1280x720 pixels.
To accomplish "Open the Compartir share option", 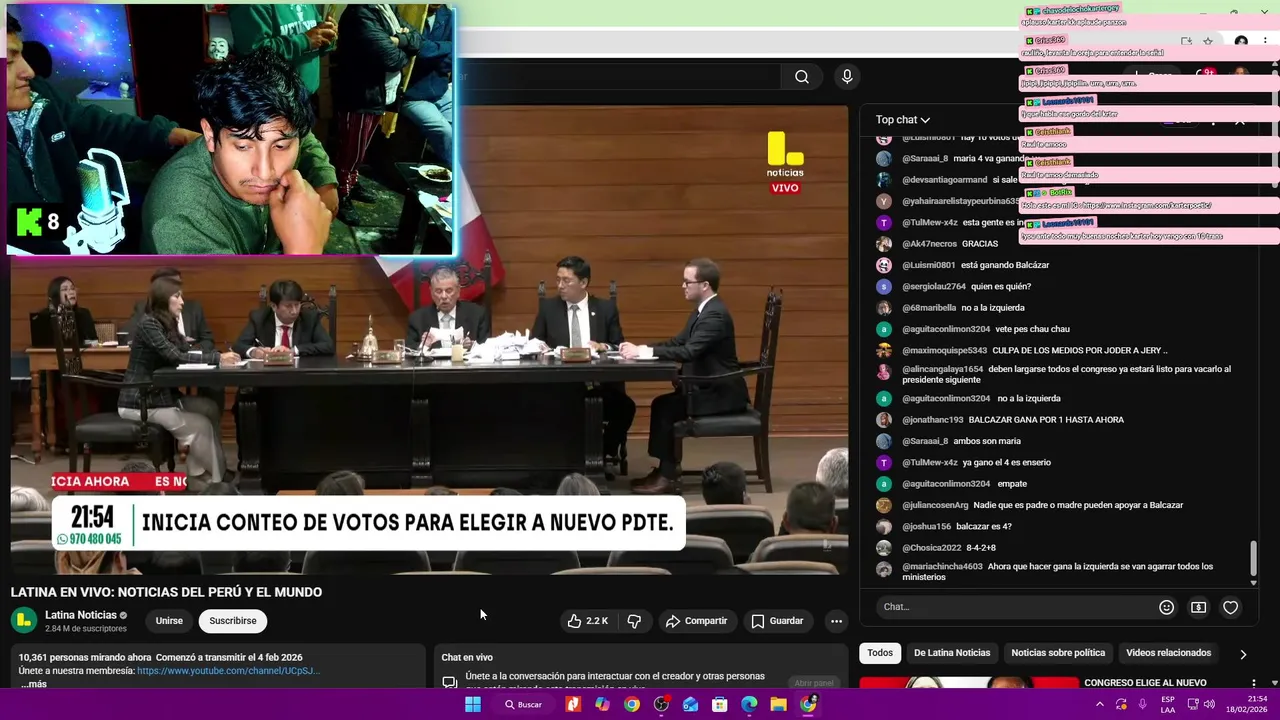I will (697, 621).
